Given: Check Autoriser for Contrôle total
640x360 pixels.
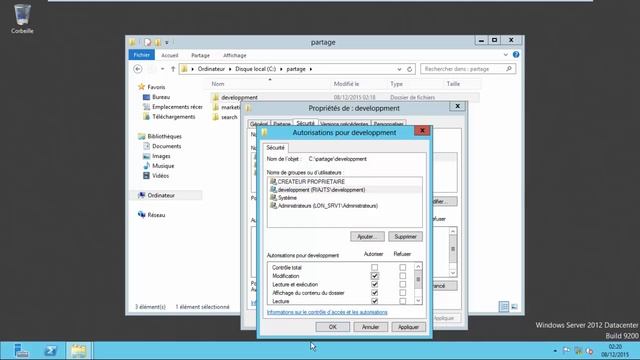Looking at the screenshot, I should pos(374,268).
